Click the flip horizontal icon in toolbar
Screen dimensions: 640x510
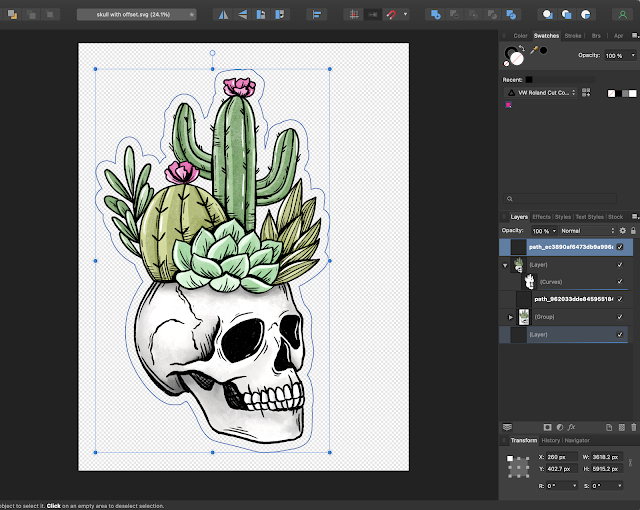click(222, 15)
